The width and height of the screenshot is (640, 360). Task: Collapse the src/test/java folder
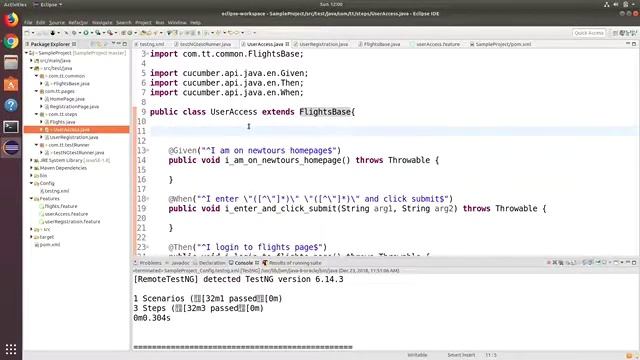(31, 68)
